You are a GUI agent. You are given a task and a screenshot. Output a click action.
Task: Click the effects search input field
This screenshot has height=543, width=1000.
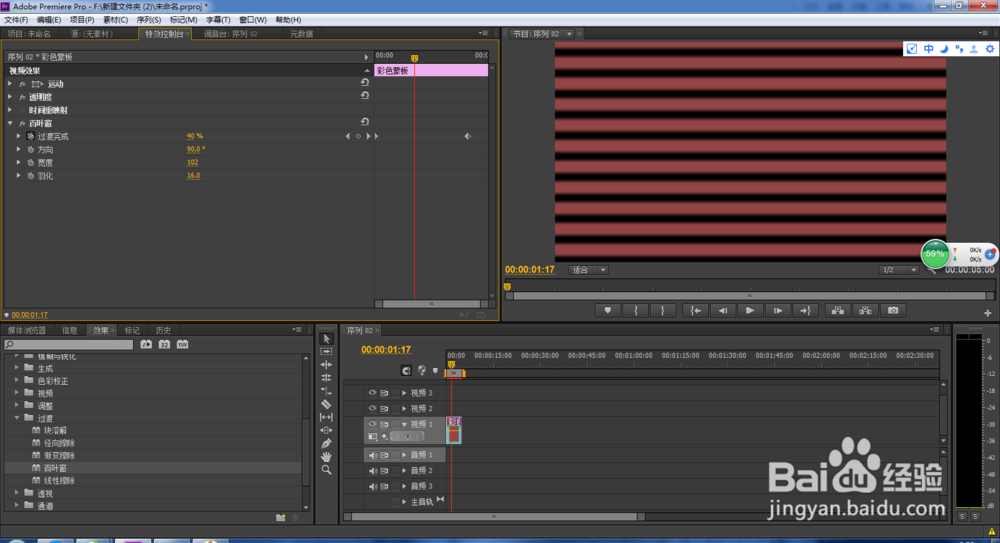click(69, 345)
